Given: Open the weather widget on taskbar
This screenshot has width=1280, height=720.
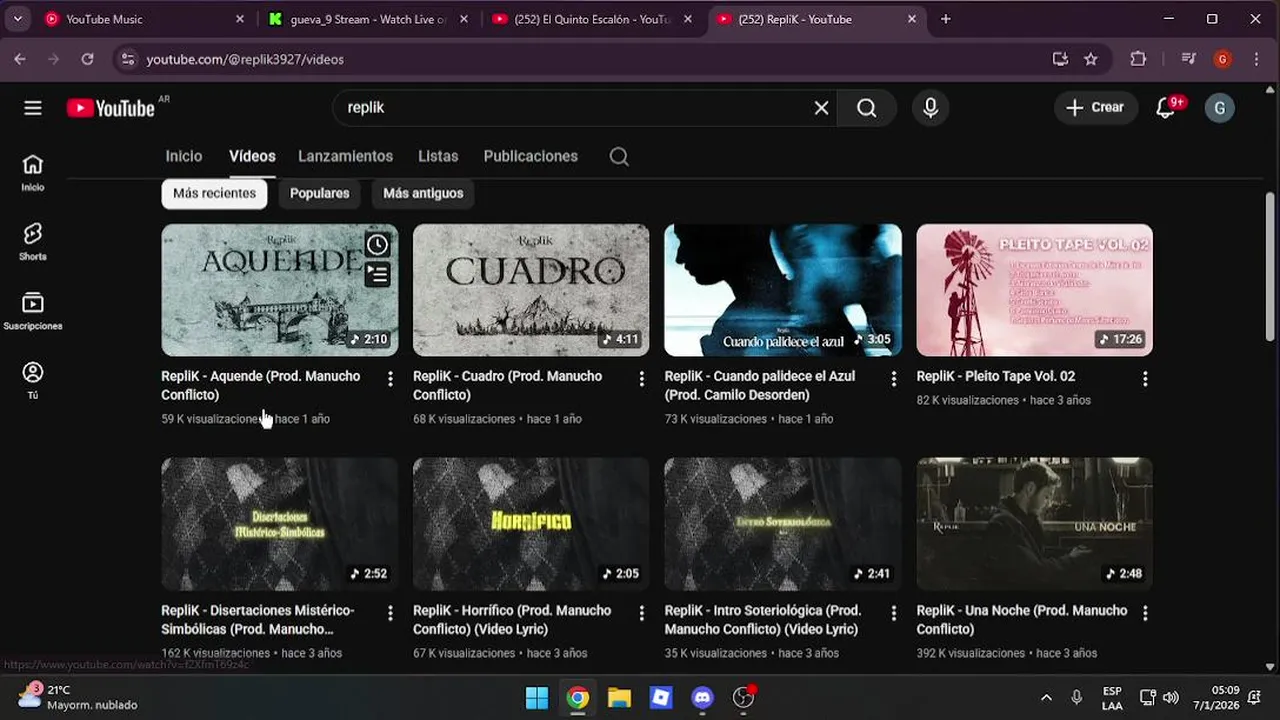Looking at the screenshot, I should (78, 697).
